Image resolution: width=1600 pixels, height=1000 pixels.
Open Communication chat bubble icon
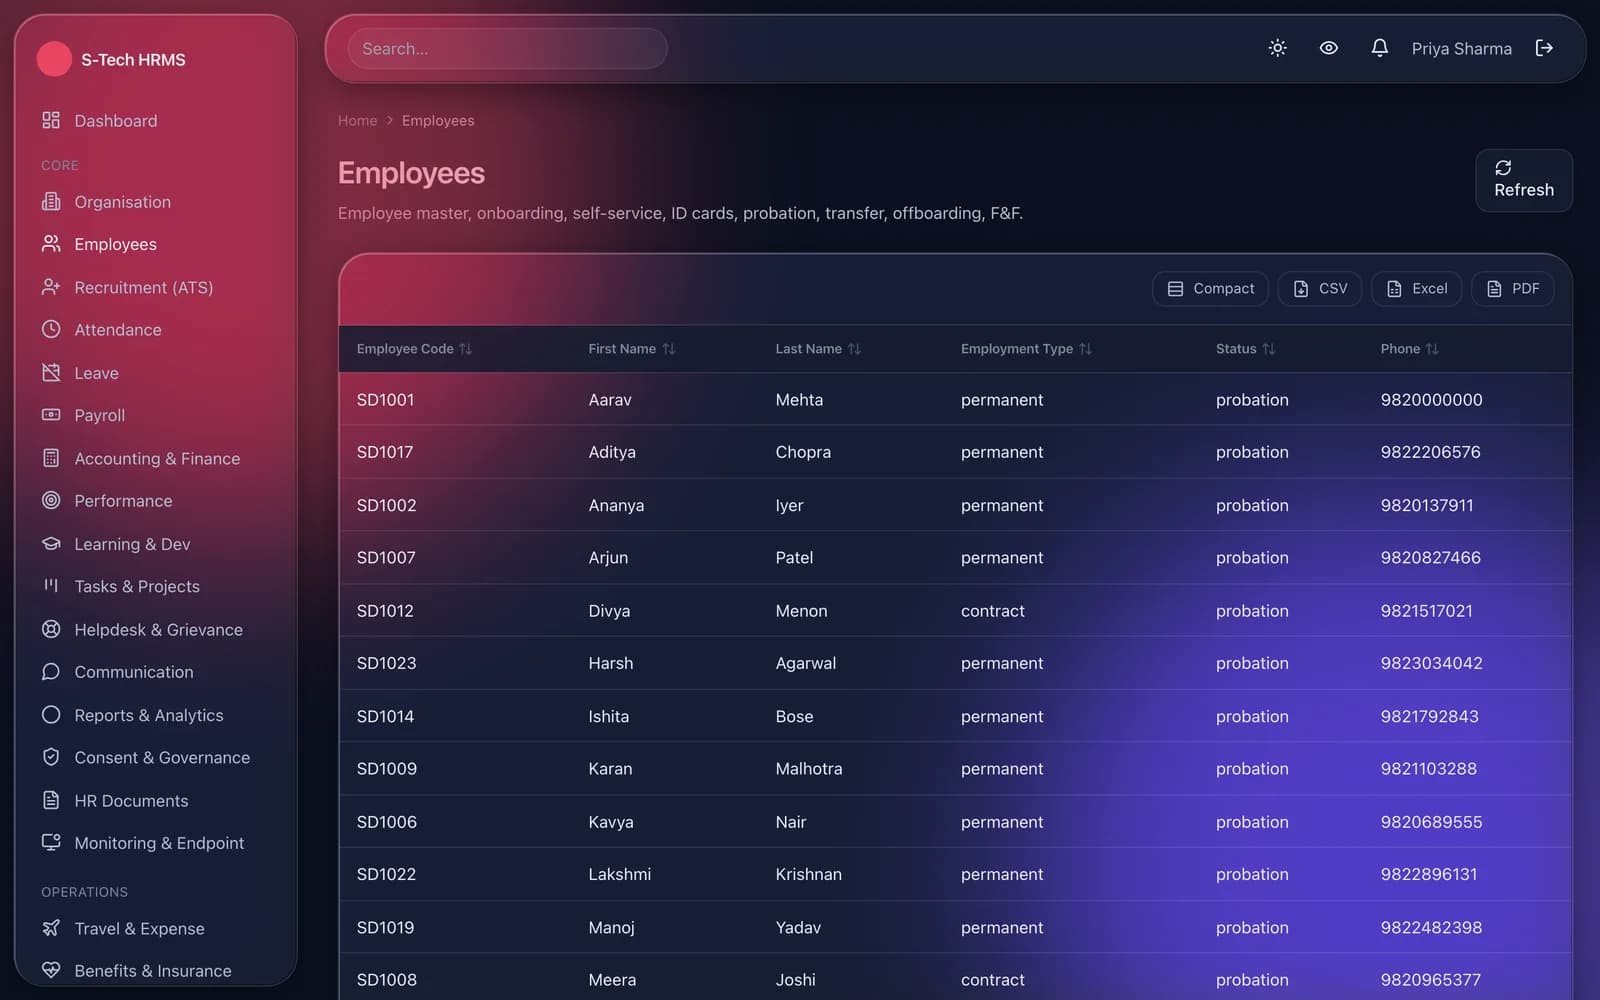(x=51, y=671)
